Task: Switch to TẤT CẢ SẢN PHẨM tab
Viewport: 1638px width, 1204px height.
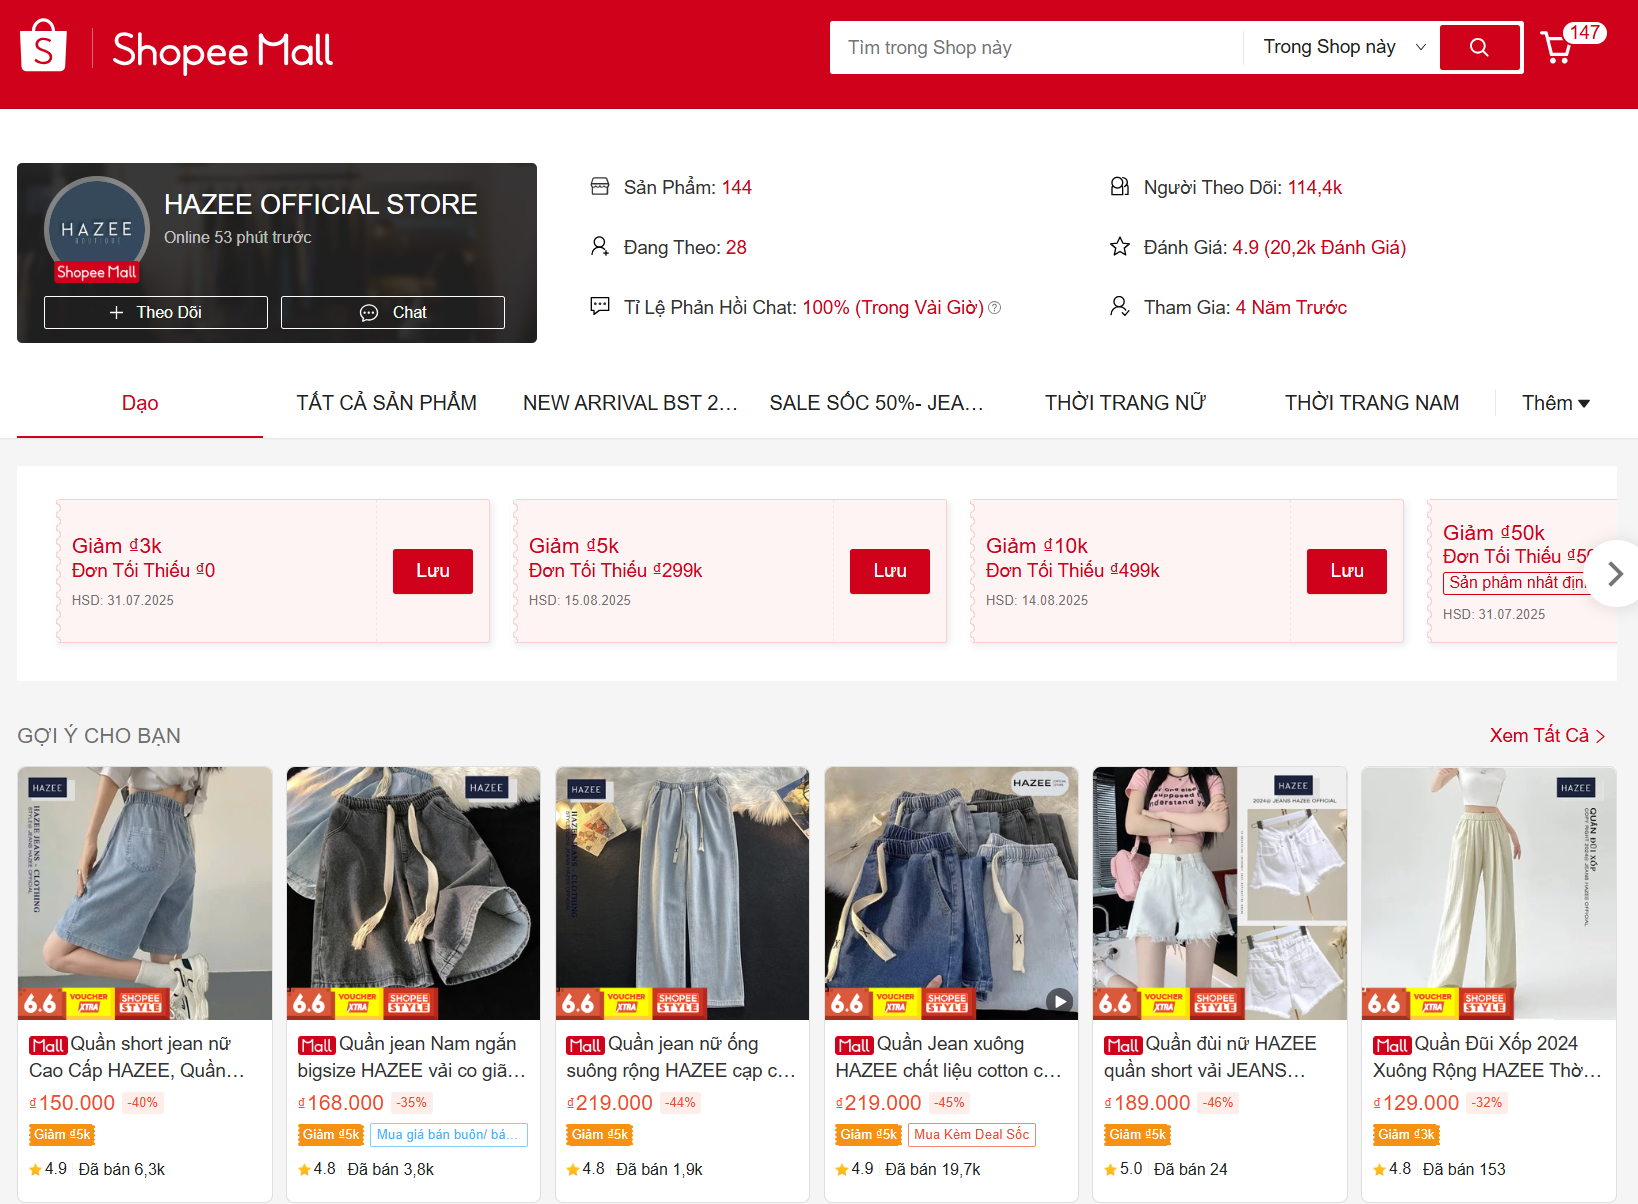Action: click(386, 403)
